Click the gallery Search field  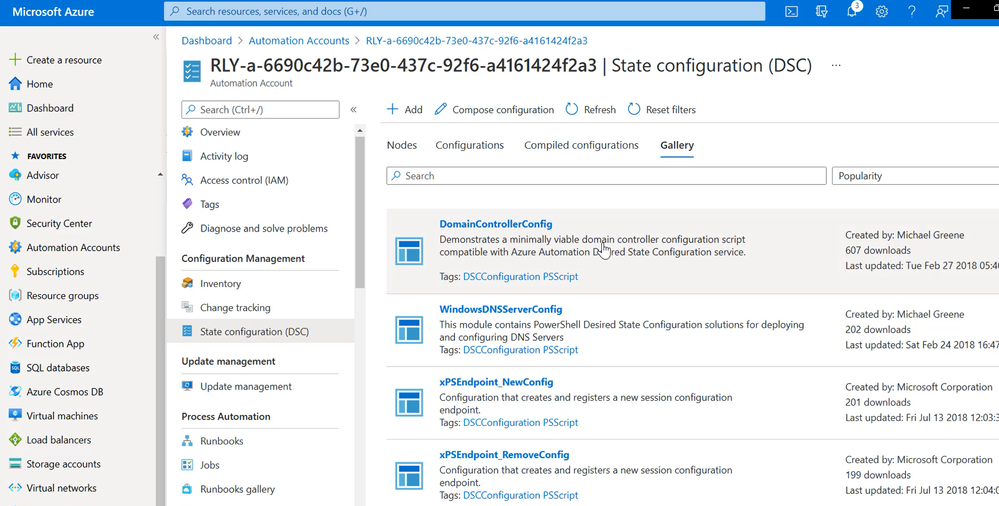[x=606, y=176]
